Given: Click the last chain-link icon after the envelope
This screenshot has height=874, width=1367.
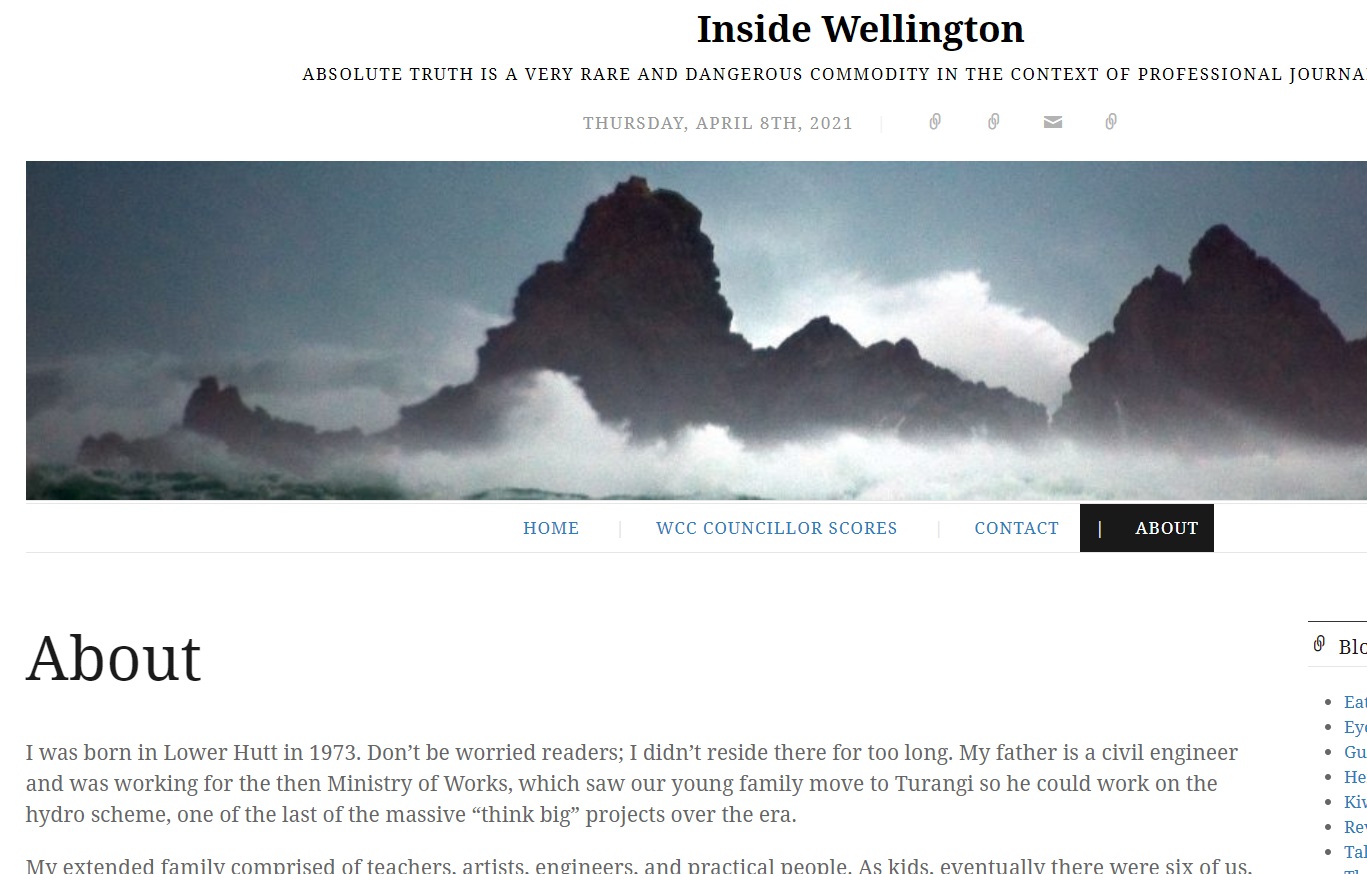Looking at the screenshot, I should tap(1111, 122).
